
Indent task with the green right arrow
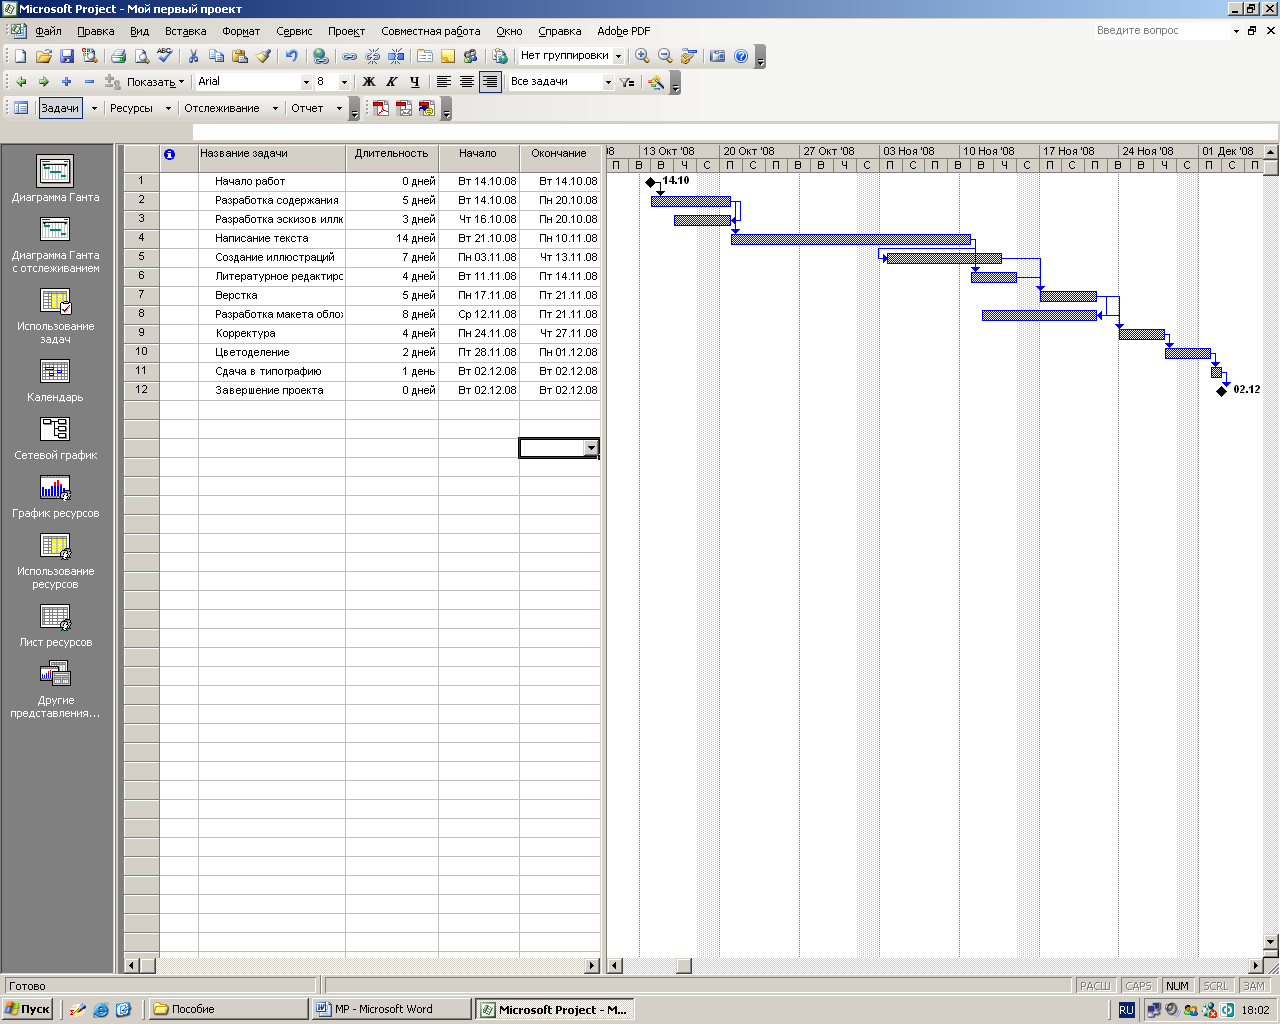coord(43,82)
